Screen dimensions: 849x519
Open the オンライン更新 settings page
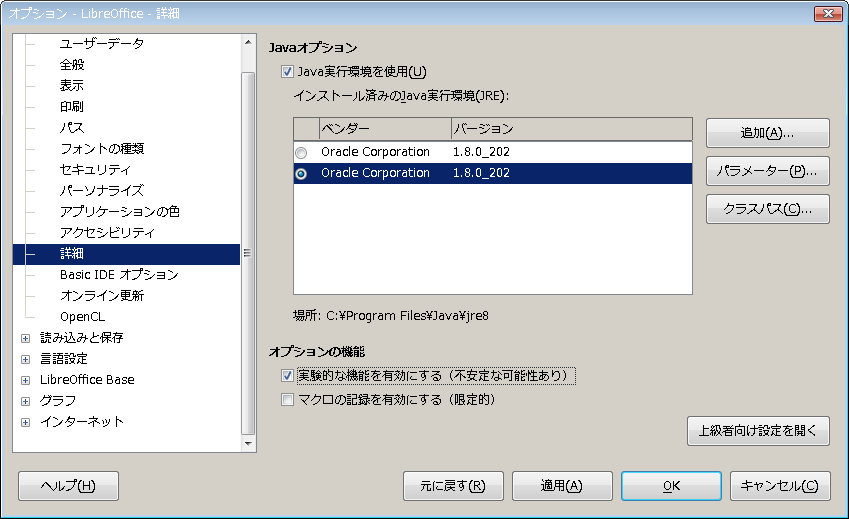[102, 295]
